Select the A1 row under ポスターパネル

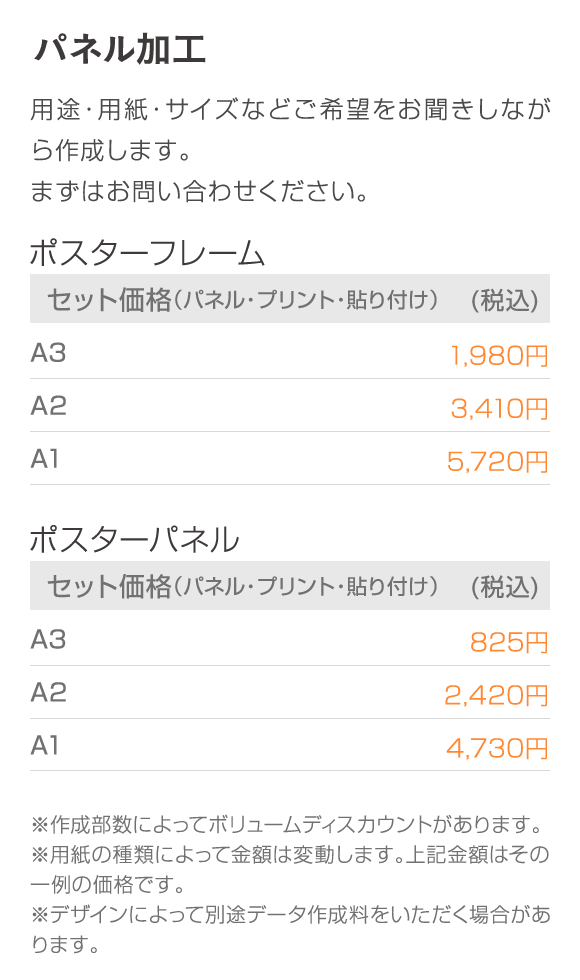pyautogui.click(x=290, y=745)
